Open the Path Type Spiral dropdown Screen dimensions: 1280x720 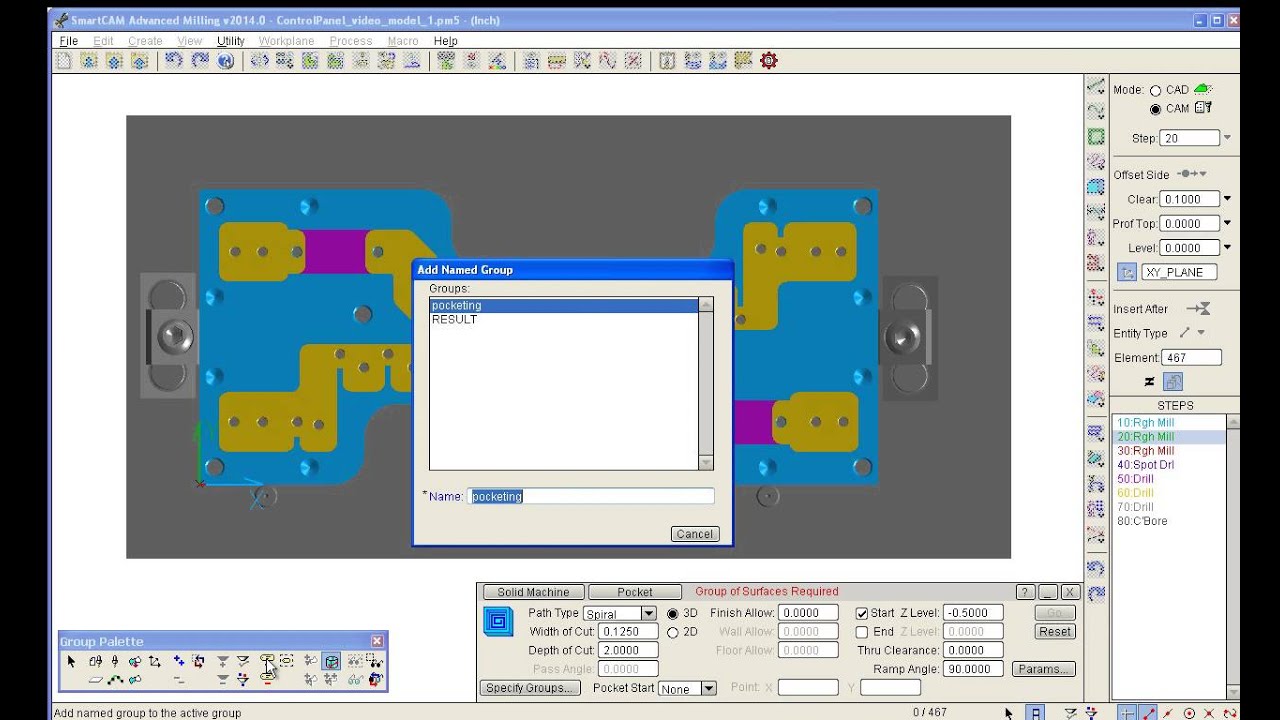(649, 613)
